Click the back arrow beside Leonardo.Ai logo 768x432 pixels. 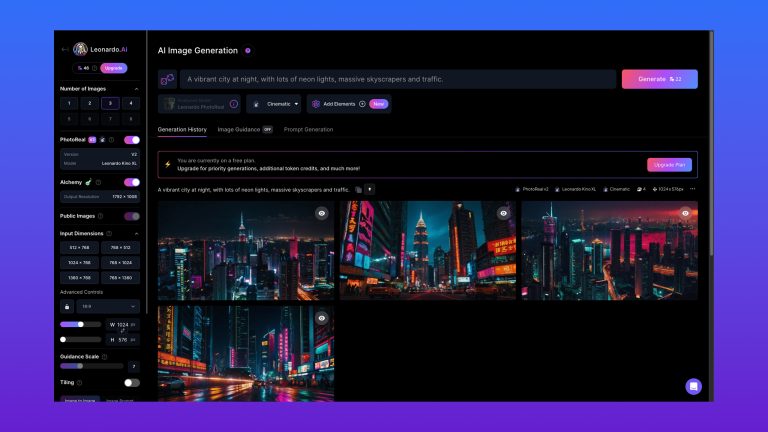tap(64, 49)
